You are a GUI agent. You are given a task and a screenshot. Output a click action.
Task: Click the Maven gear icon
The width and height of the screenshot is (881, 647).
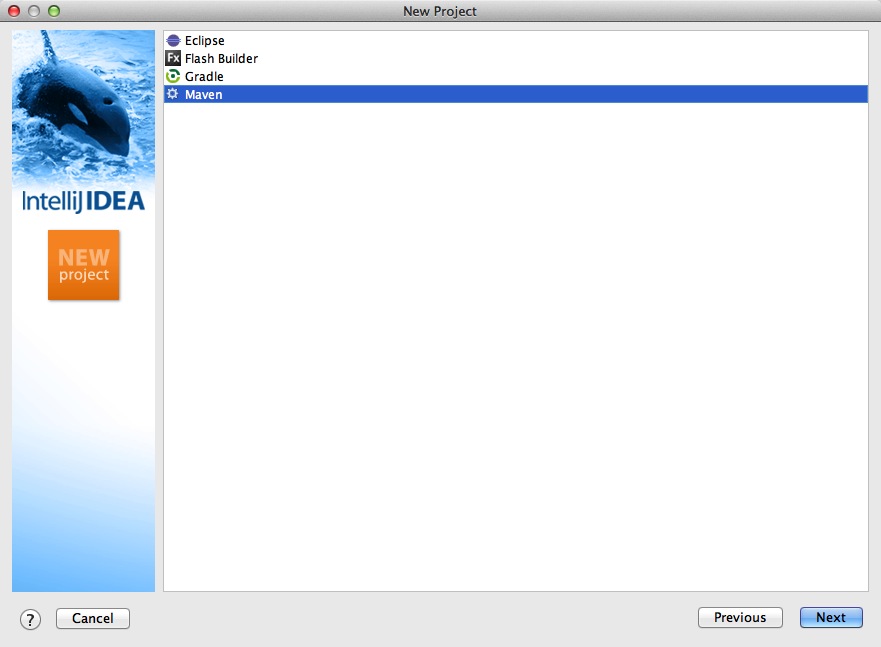pyautogui.click(x=173, y=95)
